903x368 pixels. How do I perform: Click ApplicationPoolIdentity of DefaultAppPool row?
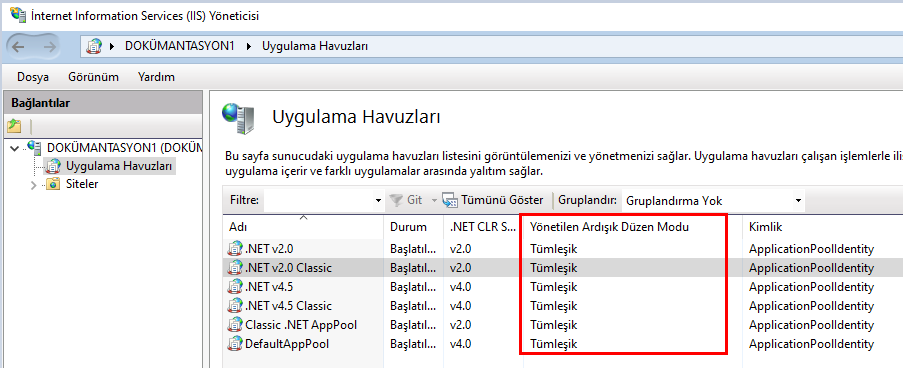(x=811, y=344)
